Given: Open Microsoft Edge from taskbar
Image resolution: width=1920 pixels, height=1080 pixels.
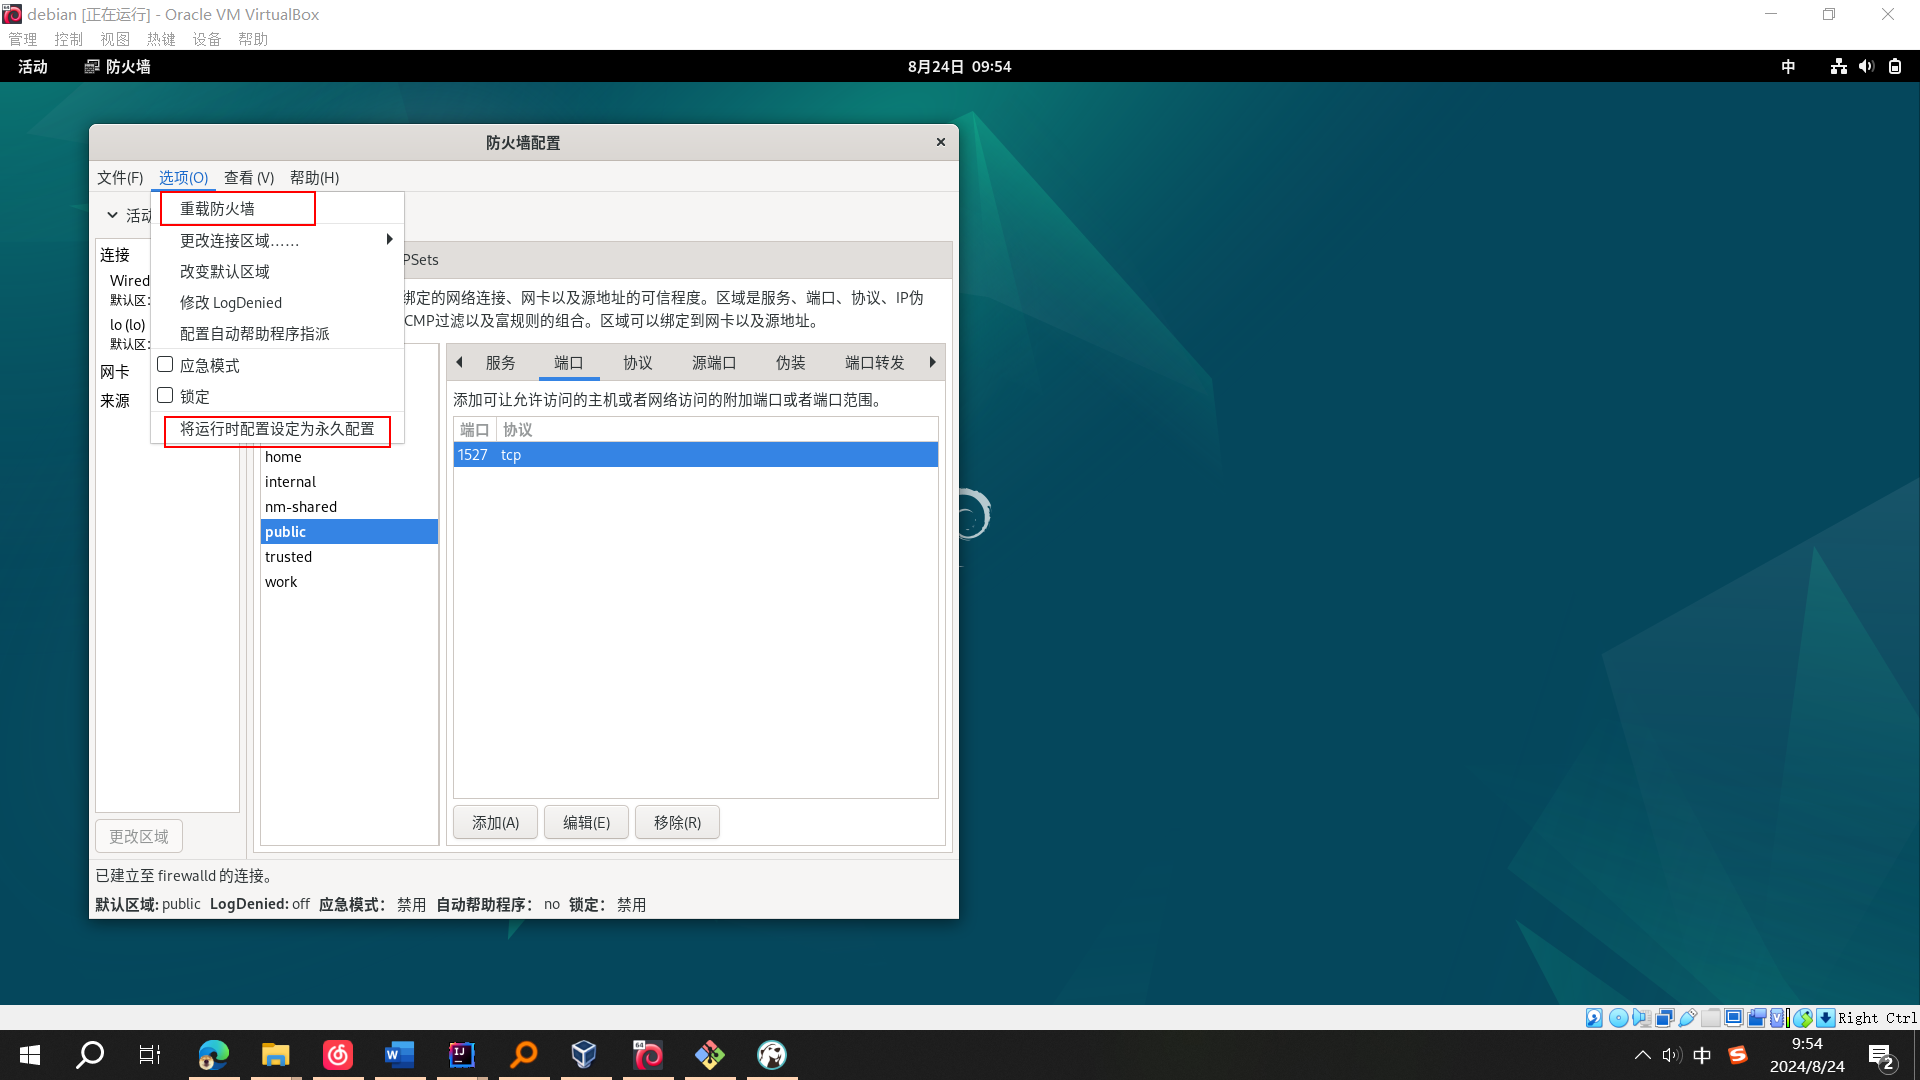Looking at the screenshot, I should tap(213, 1054).
